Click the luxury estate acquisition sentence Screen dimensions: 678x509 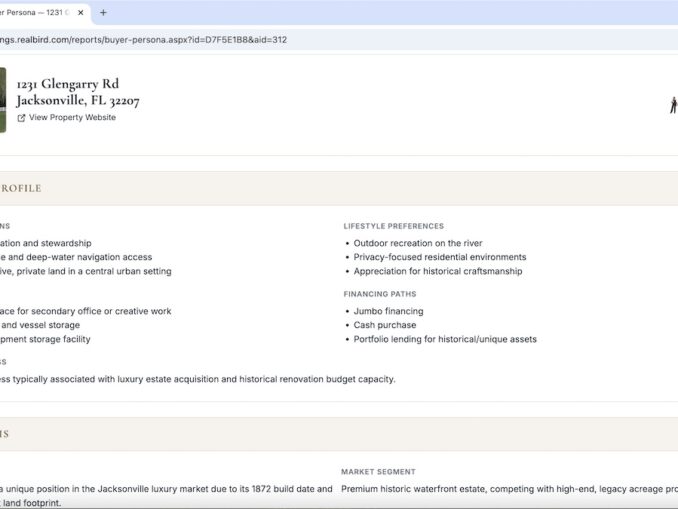point(198,379)
